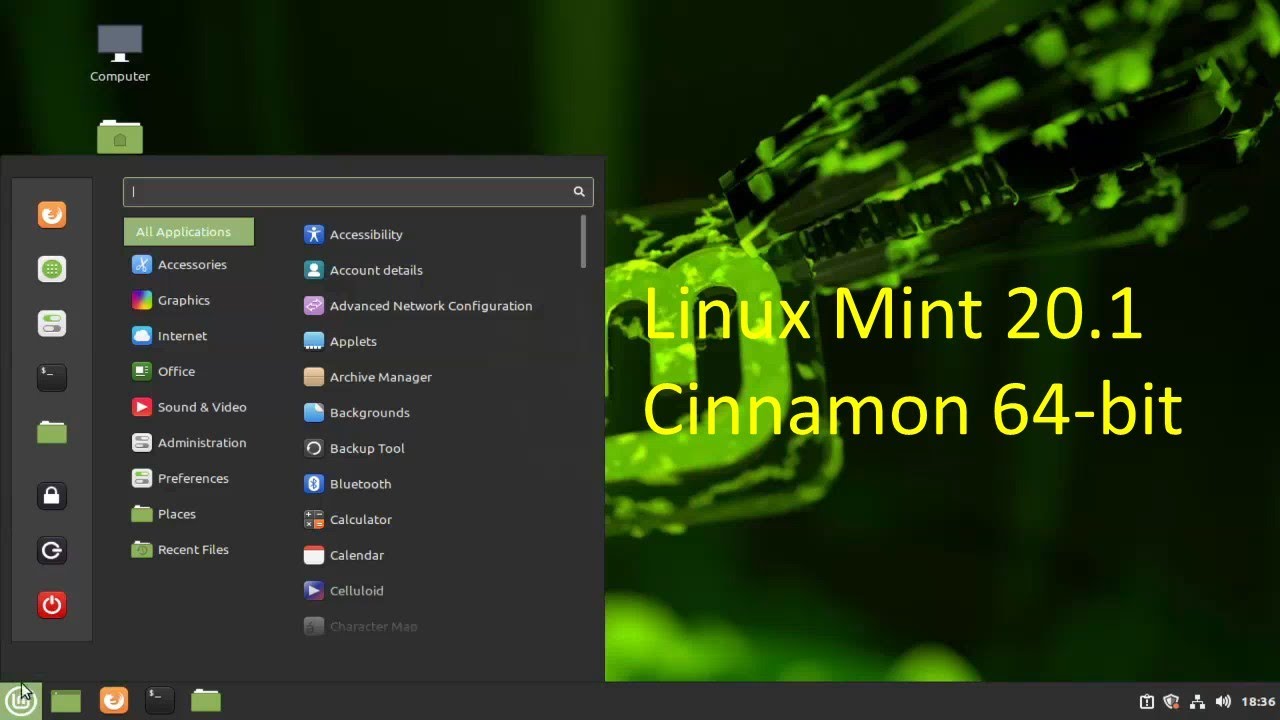This screenshot has height=720, width=1280.
Task: Click the Backgrounds label
Action: point(370,412)
